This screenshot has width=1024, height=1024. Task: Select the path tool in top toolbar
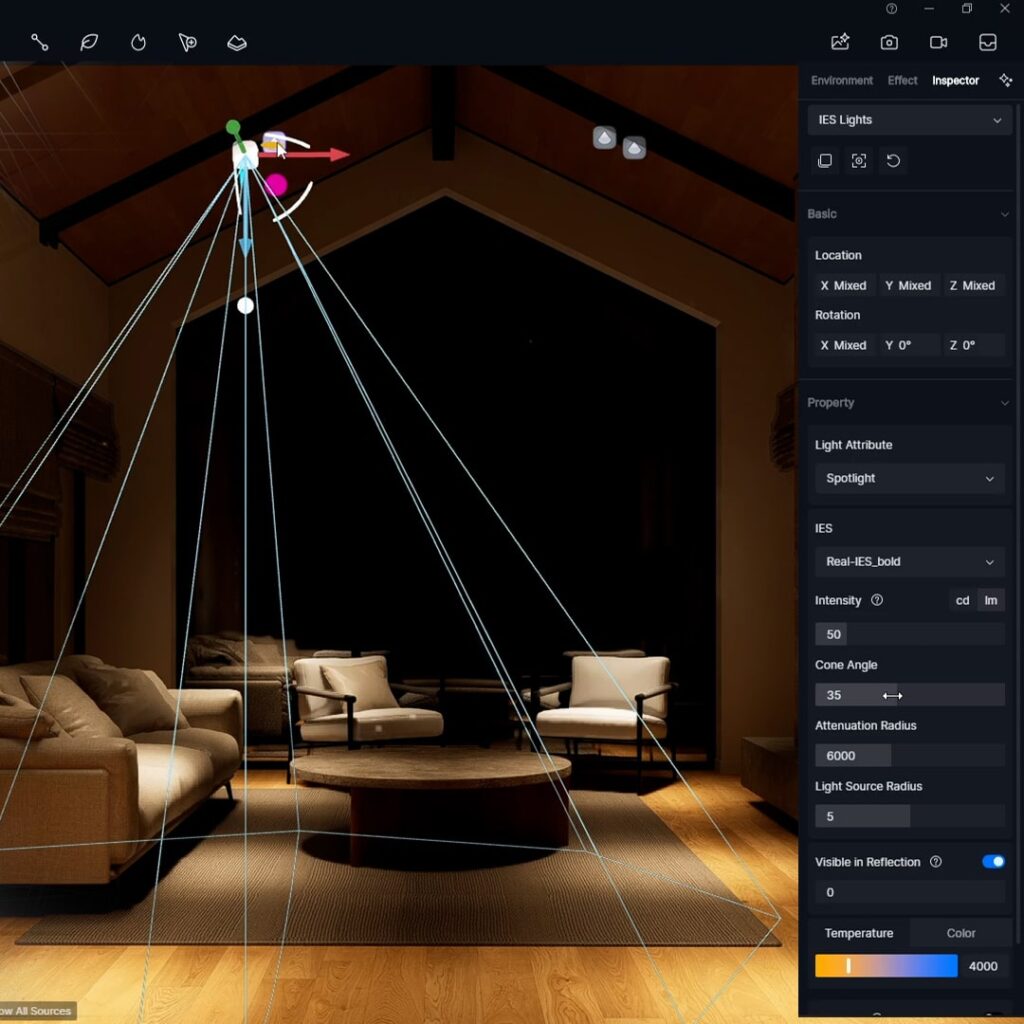[x=40, y=42]
